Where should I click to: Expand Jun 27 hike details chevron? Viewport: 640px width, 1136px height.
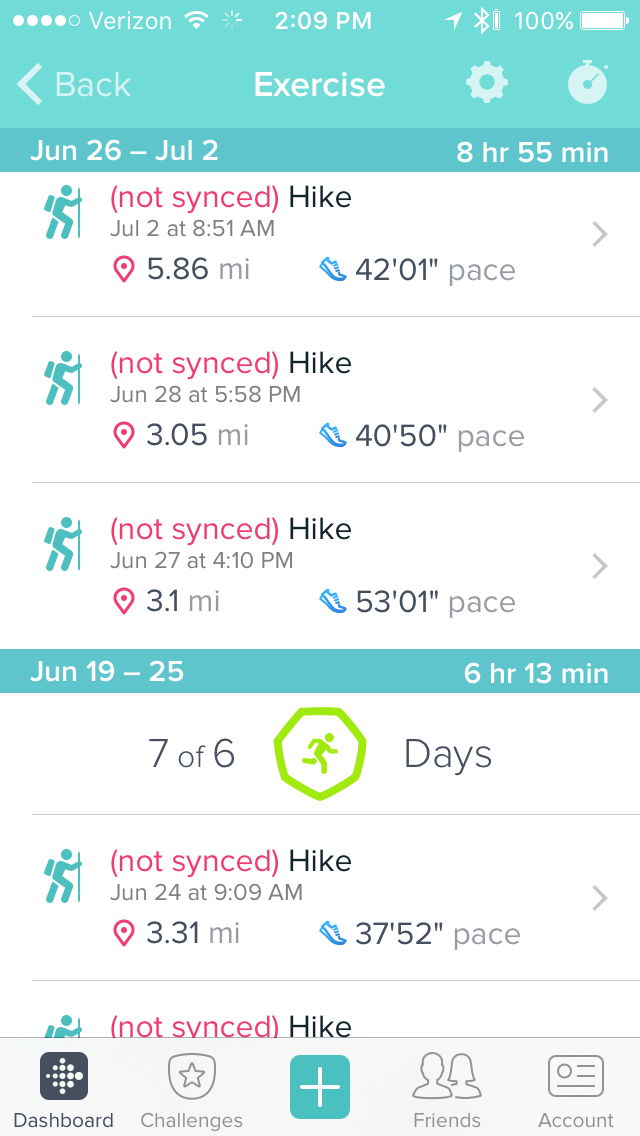[x=600, y=566]
